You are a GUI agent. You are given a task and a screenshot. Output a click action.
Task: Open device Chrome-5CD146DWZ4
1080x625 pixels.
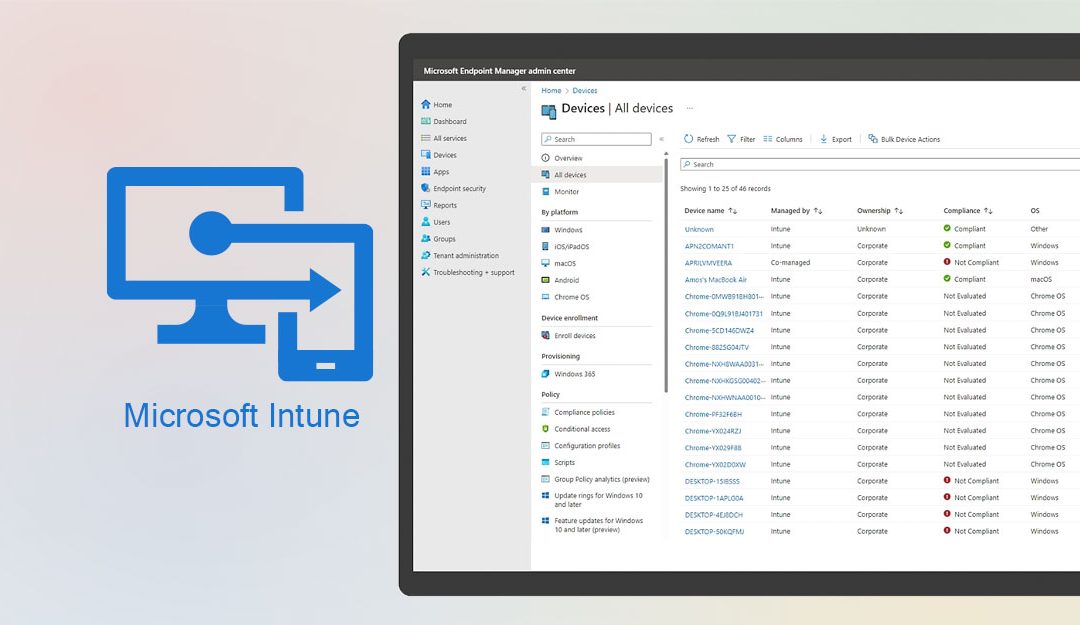[x=719, y=330]
